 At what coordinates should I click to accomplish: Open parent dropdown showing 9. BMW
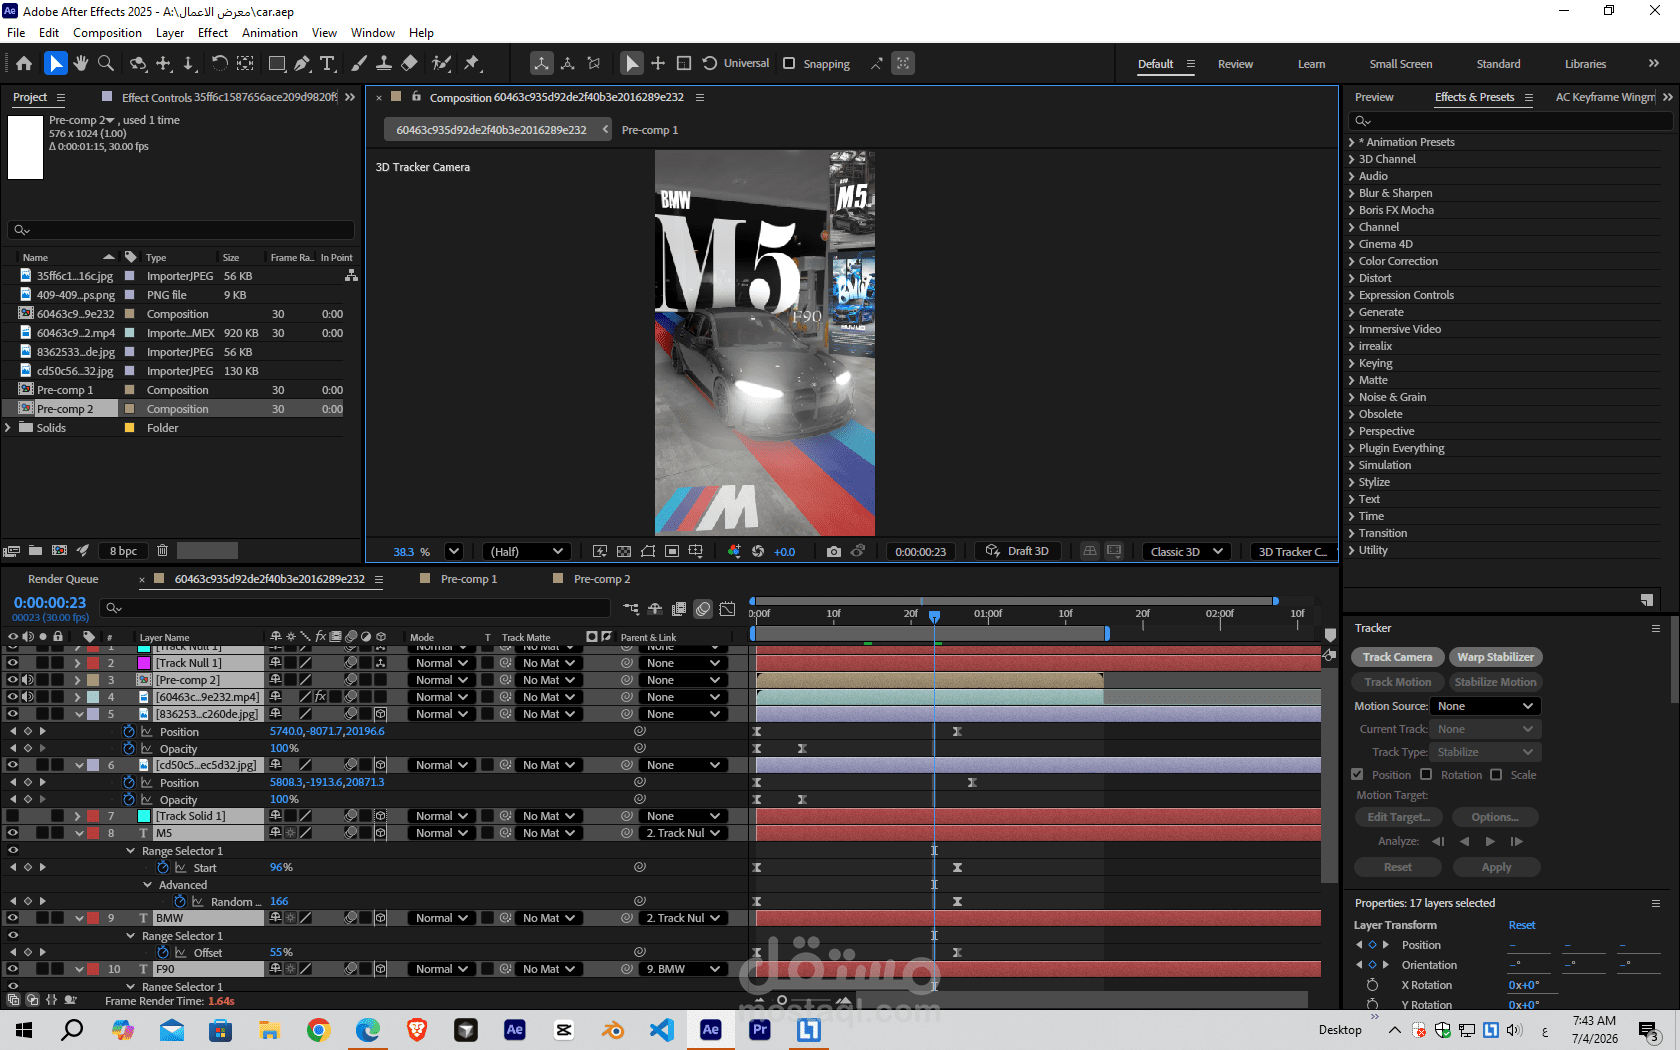(683, 969)
